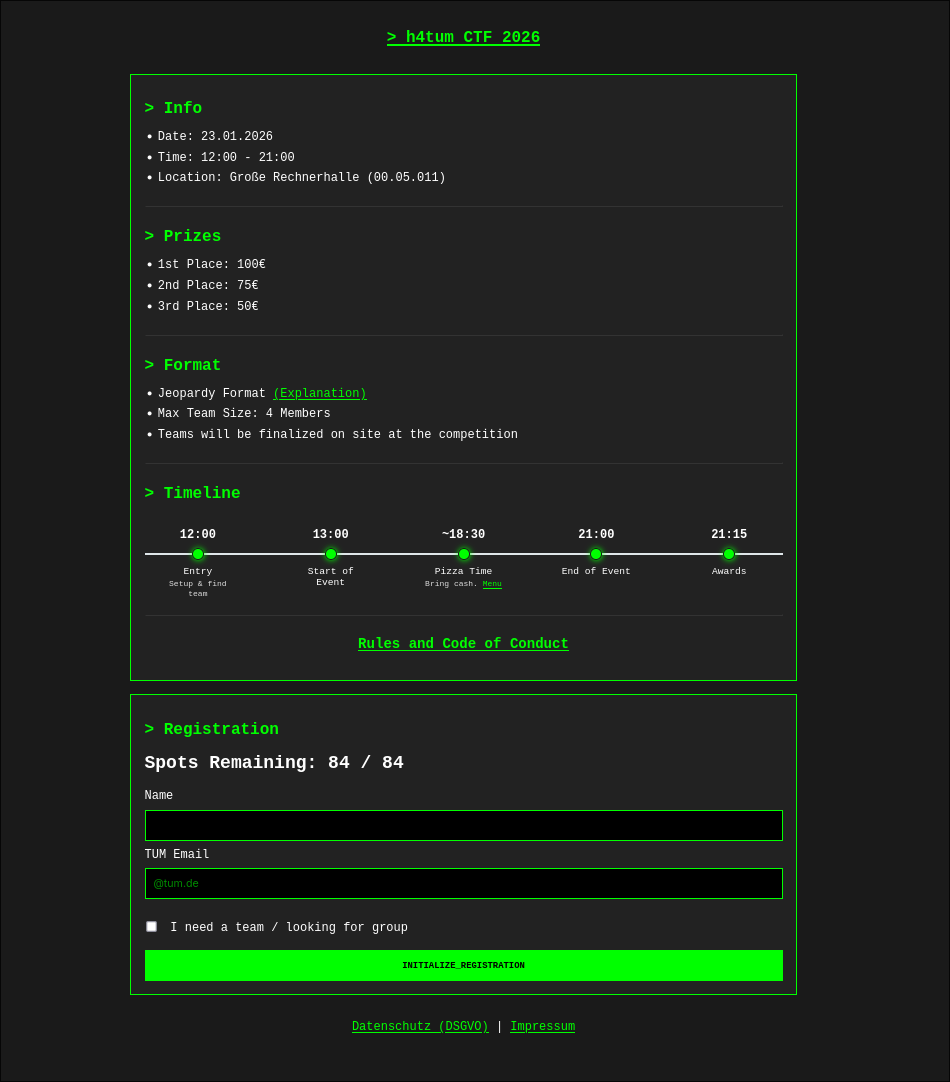
Task: Click the 21:00 End of Event dot
Action: [596, 553]
